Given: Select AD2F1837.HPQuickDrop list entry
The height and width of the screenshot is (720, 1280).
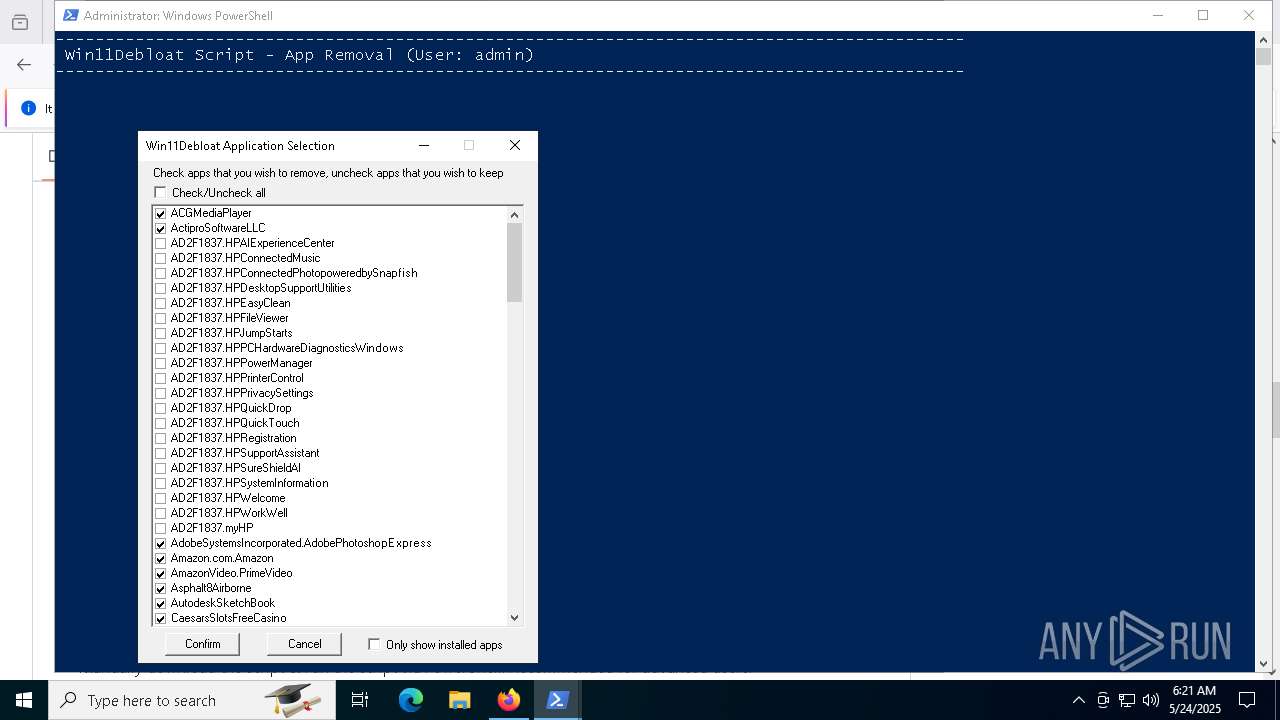Looking at the screenshot, I should 231,408.
